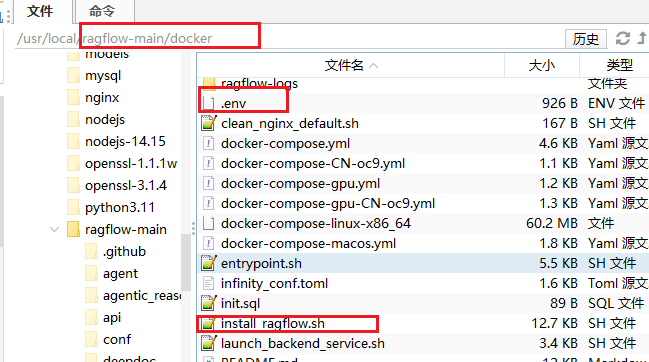Select the conf subfolder
The height and width of the screenshot is (362, 649).
(x=117, y=339)
